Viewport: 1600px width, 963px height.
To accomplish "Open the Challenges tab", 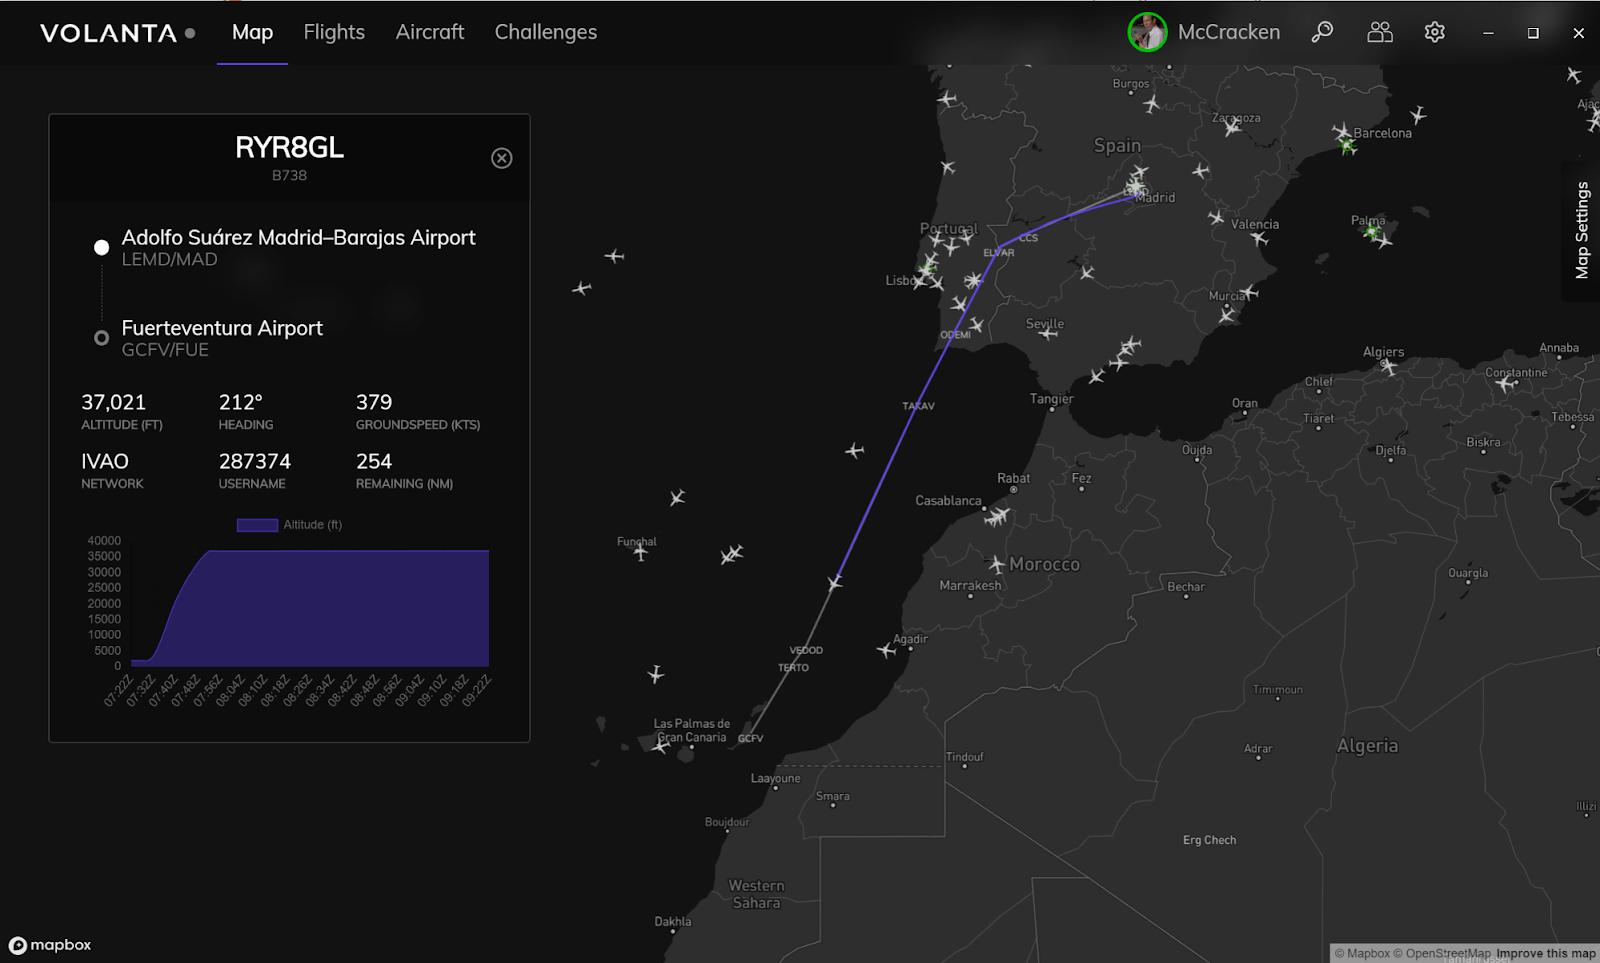I will [546, 32].
